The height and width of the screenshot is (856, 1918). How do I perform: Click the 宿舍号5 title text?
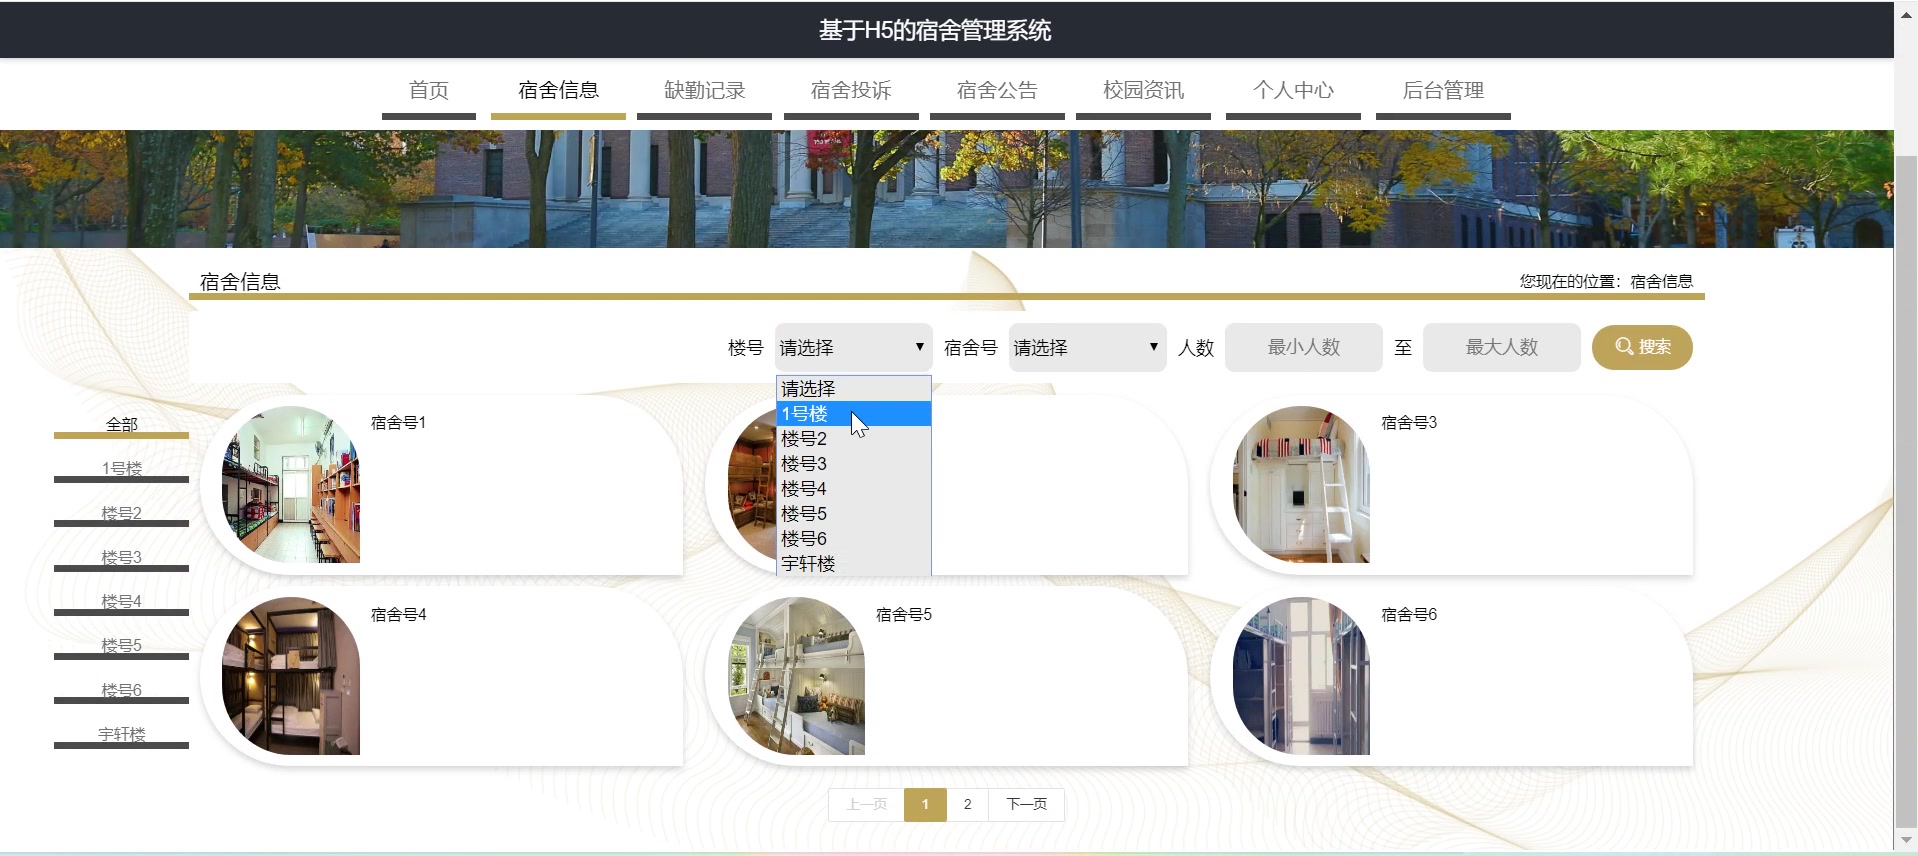[x=903, y=615]
